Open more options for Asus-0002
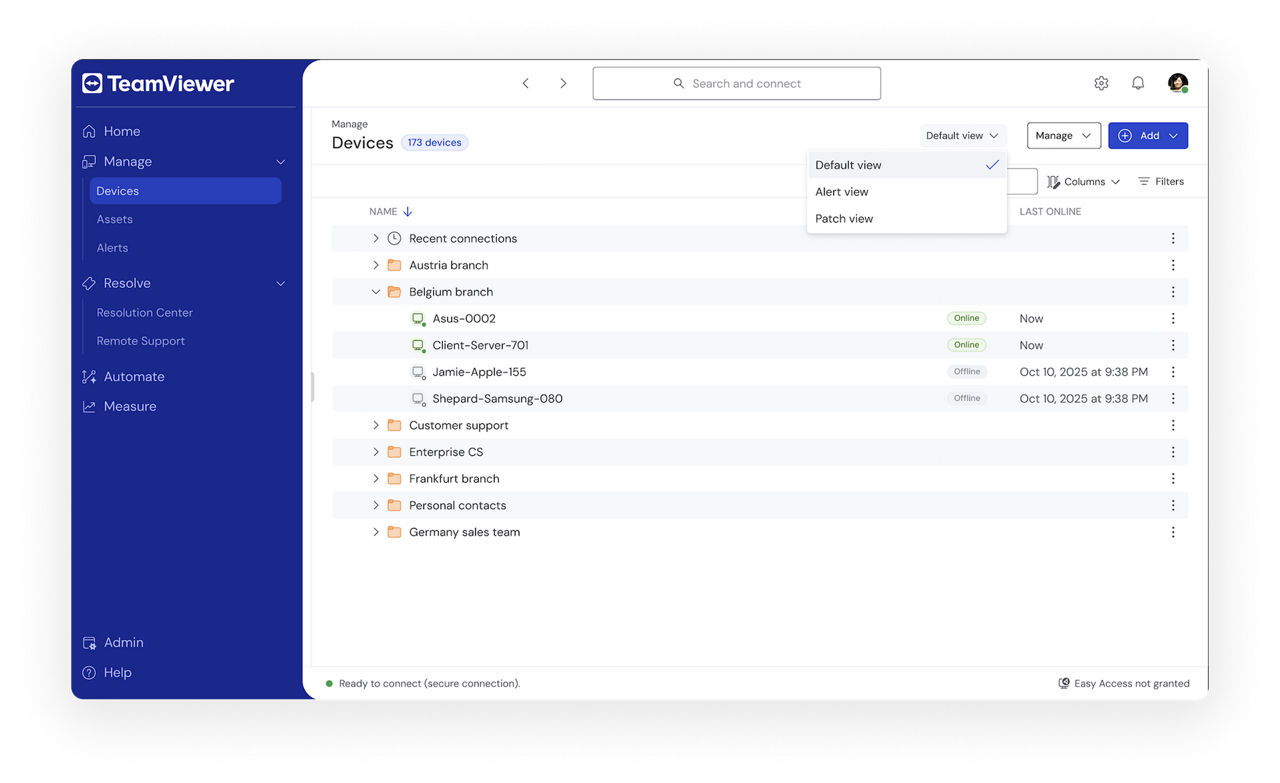The image size is (1280, 783). pos(1173,319)
